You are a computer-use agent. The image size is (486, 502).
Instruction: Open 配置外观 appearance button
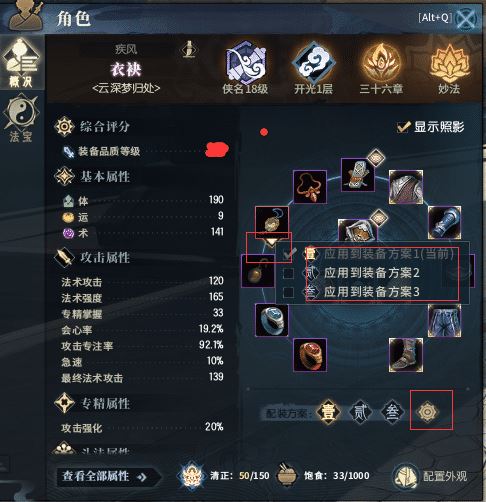coord(431,476)
